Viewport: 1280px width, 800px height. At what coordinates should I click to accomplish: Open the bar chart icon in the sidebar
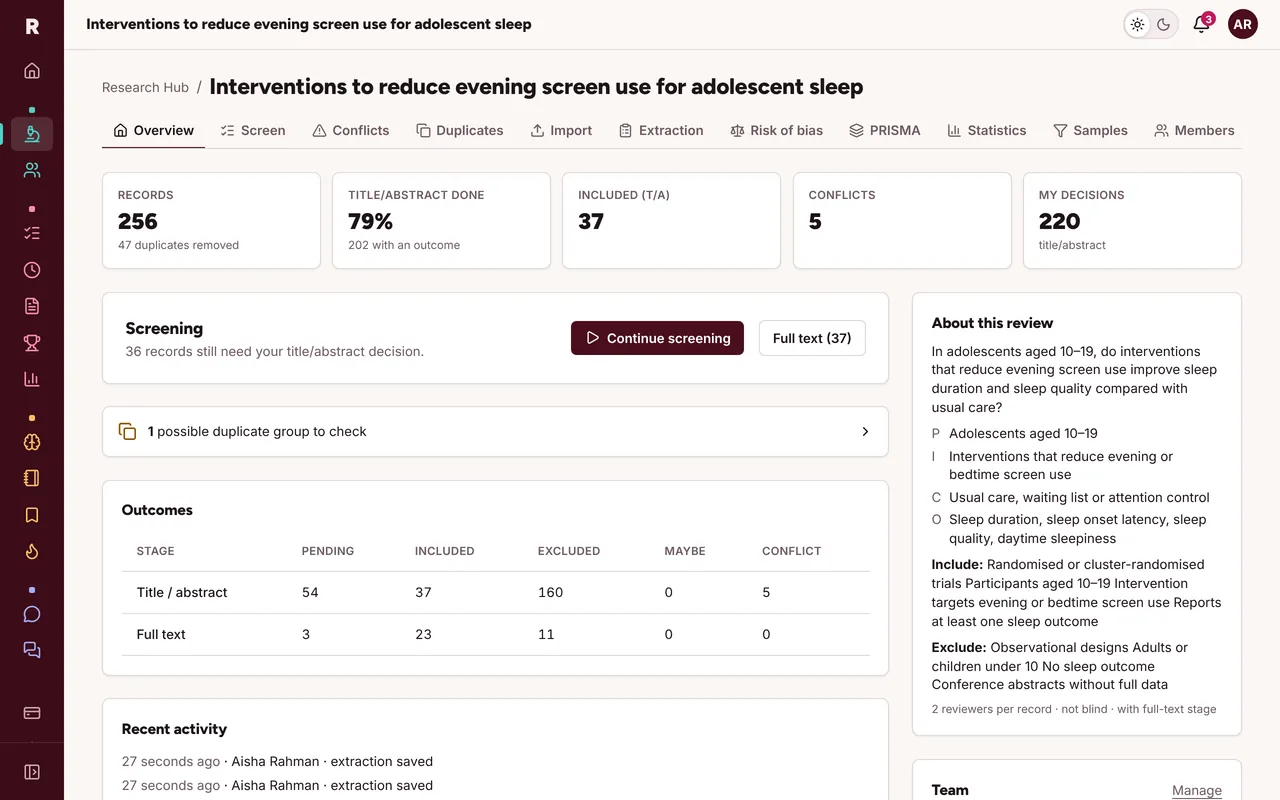(x=32, y=379)
